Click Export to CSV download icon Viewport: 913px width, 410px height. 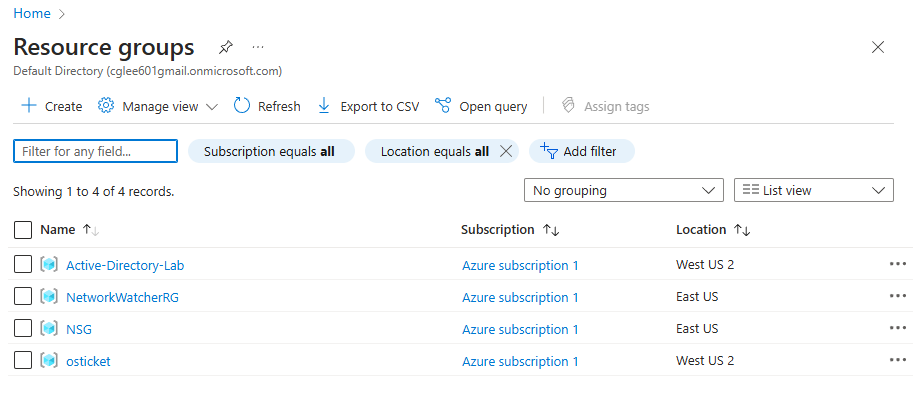coord(324,106)
